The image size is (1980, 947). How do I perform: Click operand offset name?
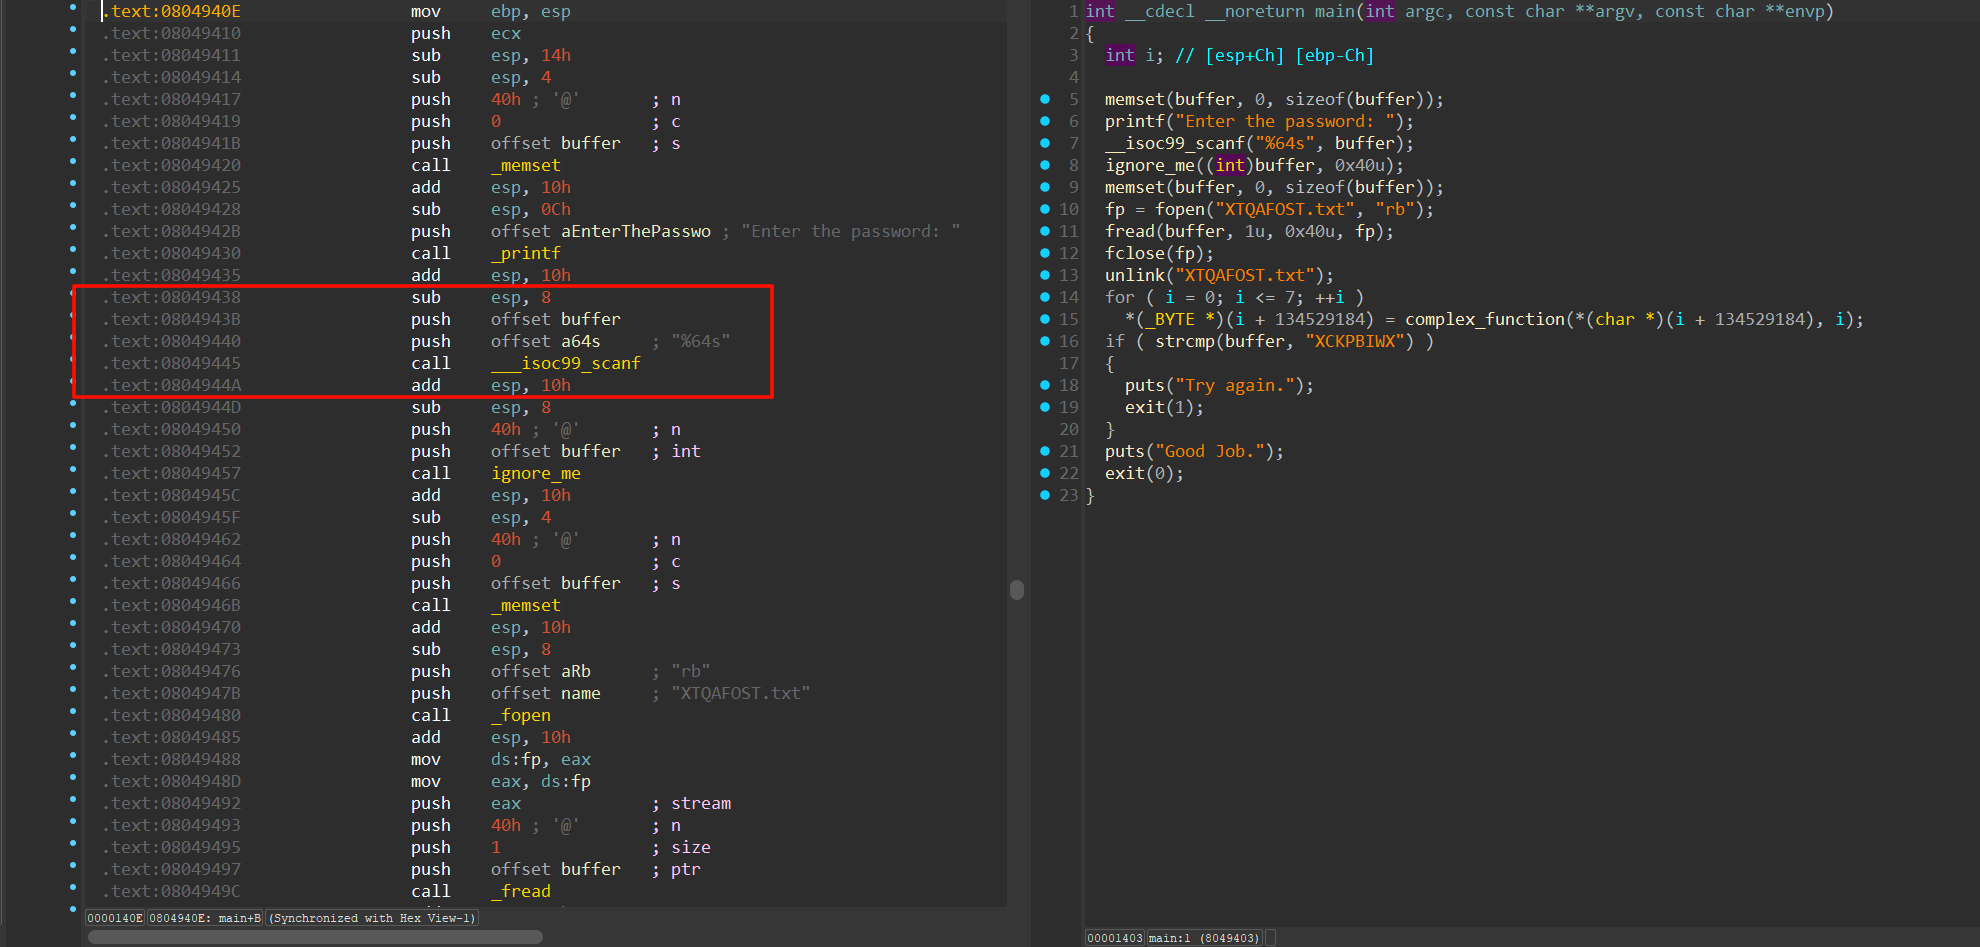tap(546, 693)
